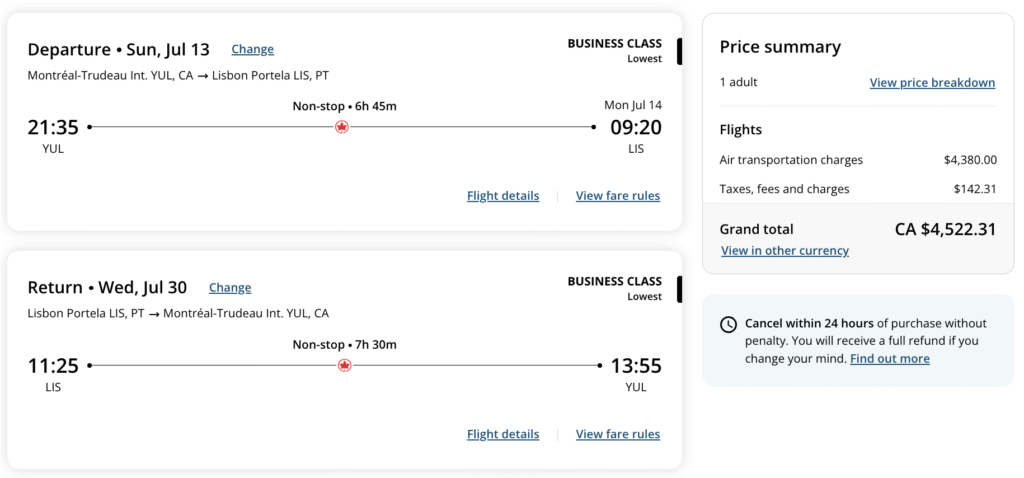Image resolution: width=1024 pixels, height=478 pixels.
Task: Click the Air Canada logo on departure flight
Action: [x=342, y=127]
